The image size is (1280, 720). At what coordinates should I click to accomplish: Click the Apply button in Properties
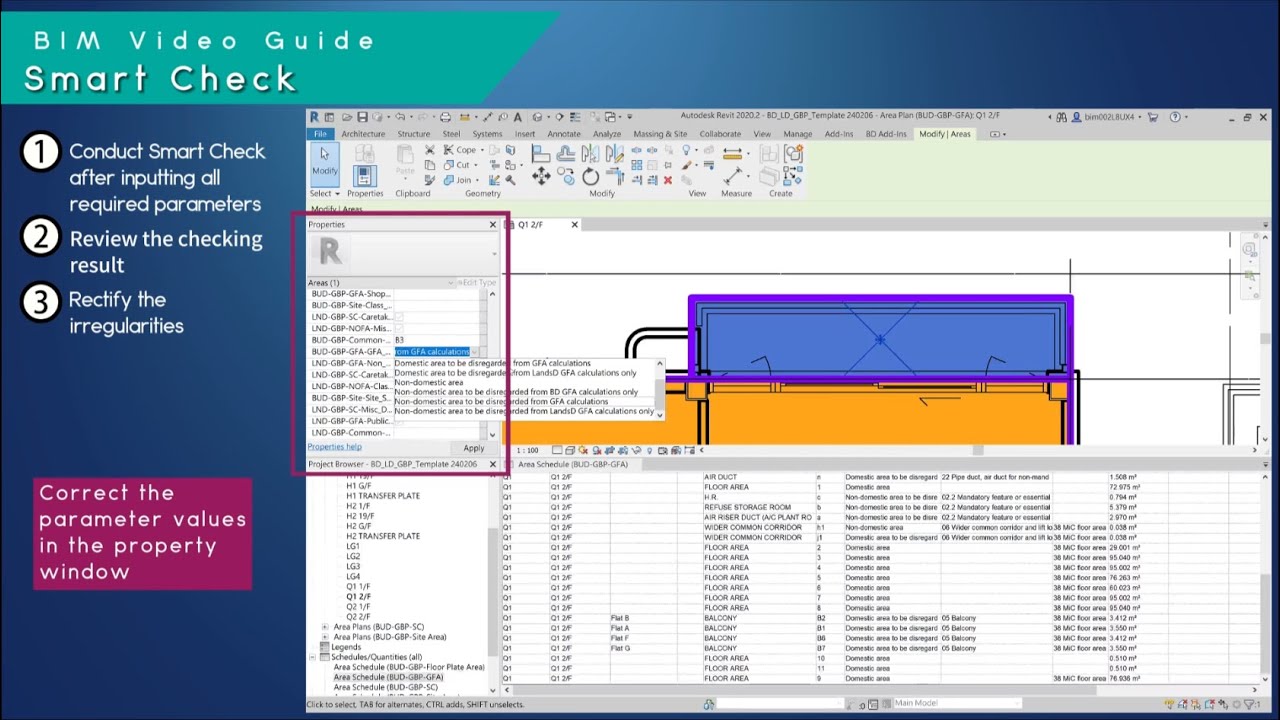[x=474, y=448]
